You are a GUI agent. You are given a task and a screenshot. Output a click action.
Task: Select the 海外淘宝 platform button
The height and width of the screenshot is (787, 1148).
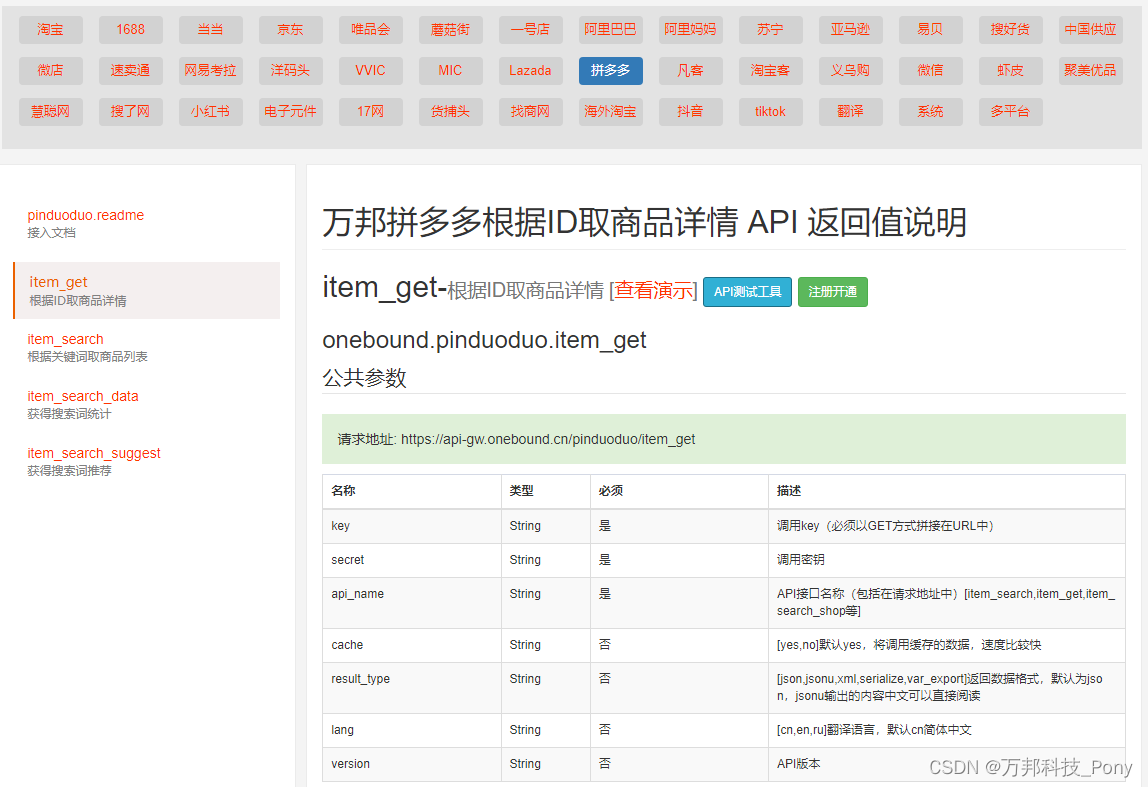coord(611,111)
